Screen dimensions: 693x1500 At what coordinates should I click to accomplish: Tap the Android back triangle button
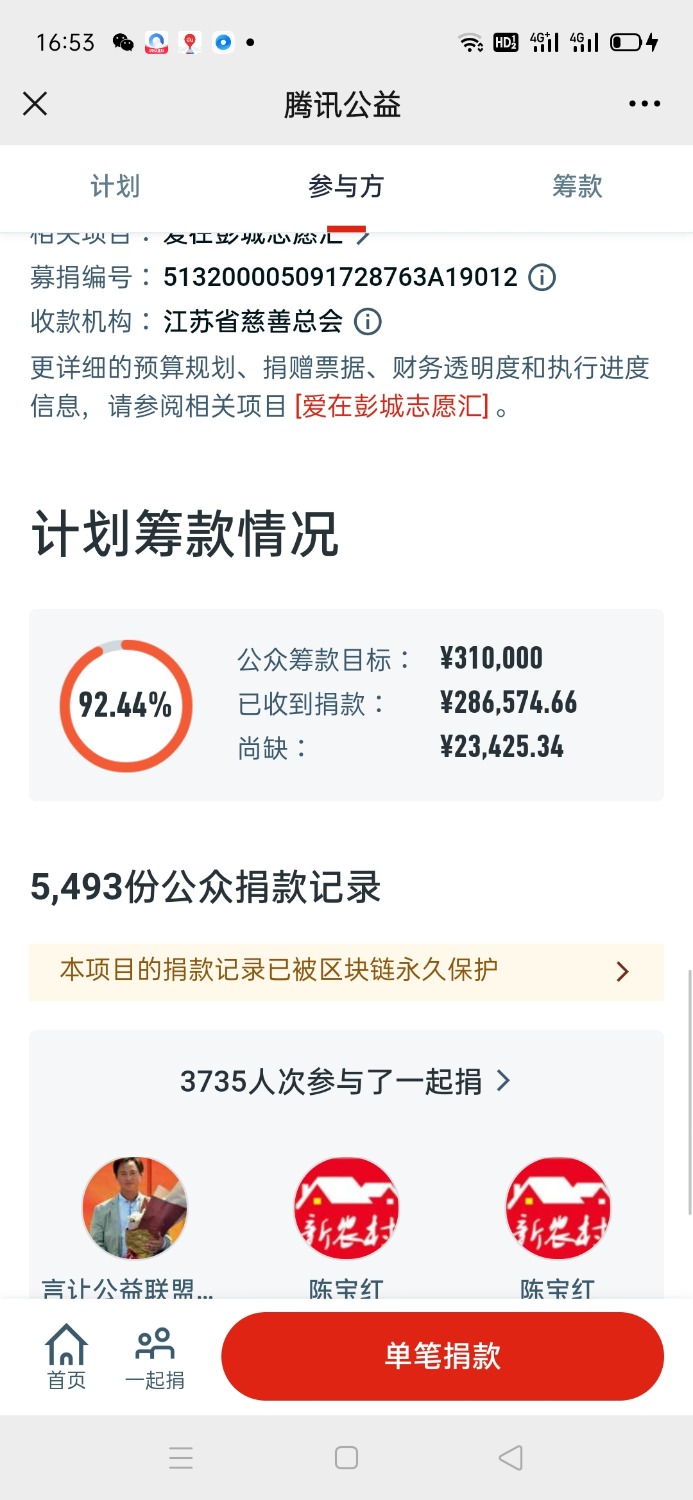511,1457
